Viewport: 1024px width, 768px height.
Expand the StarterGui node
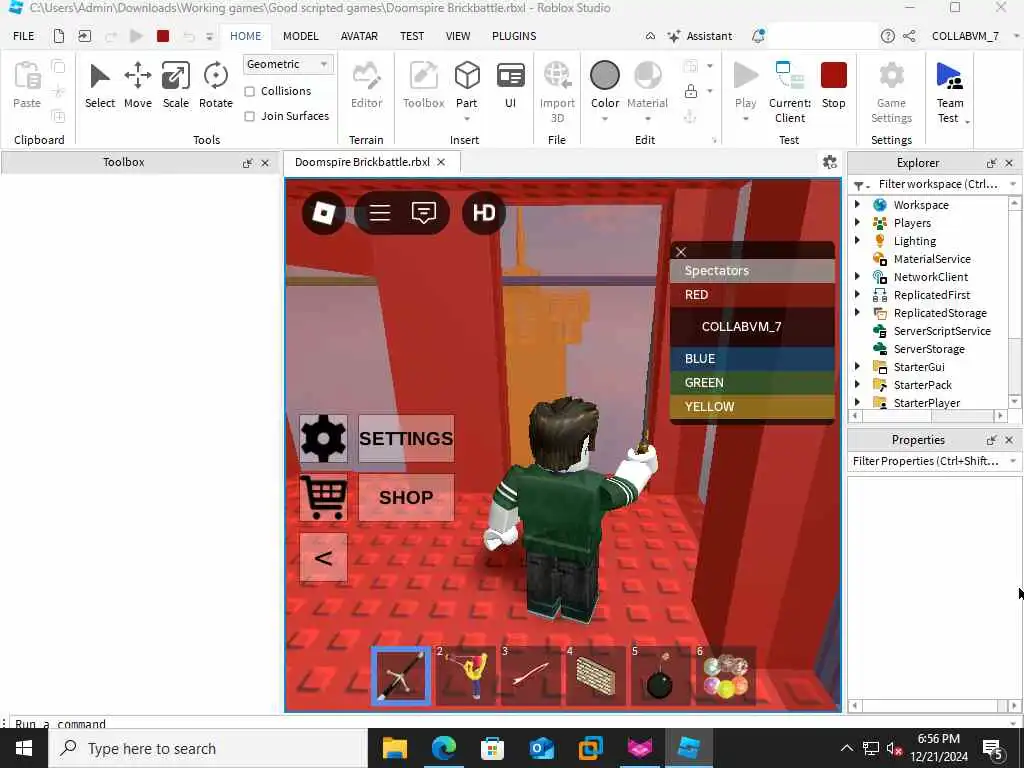(x=857, y=366)
